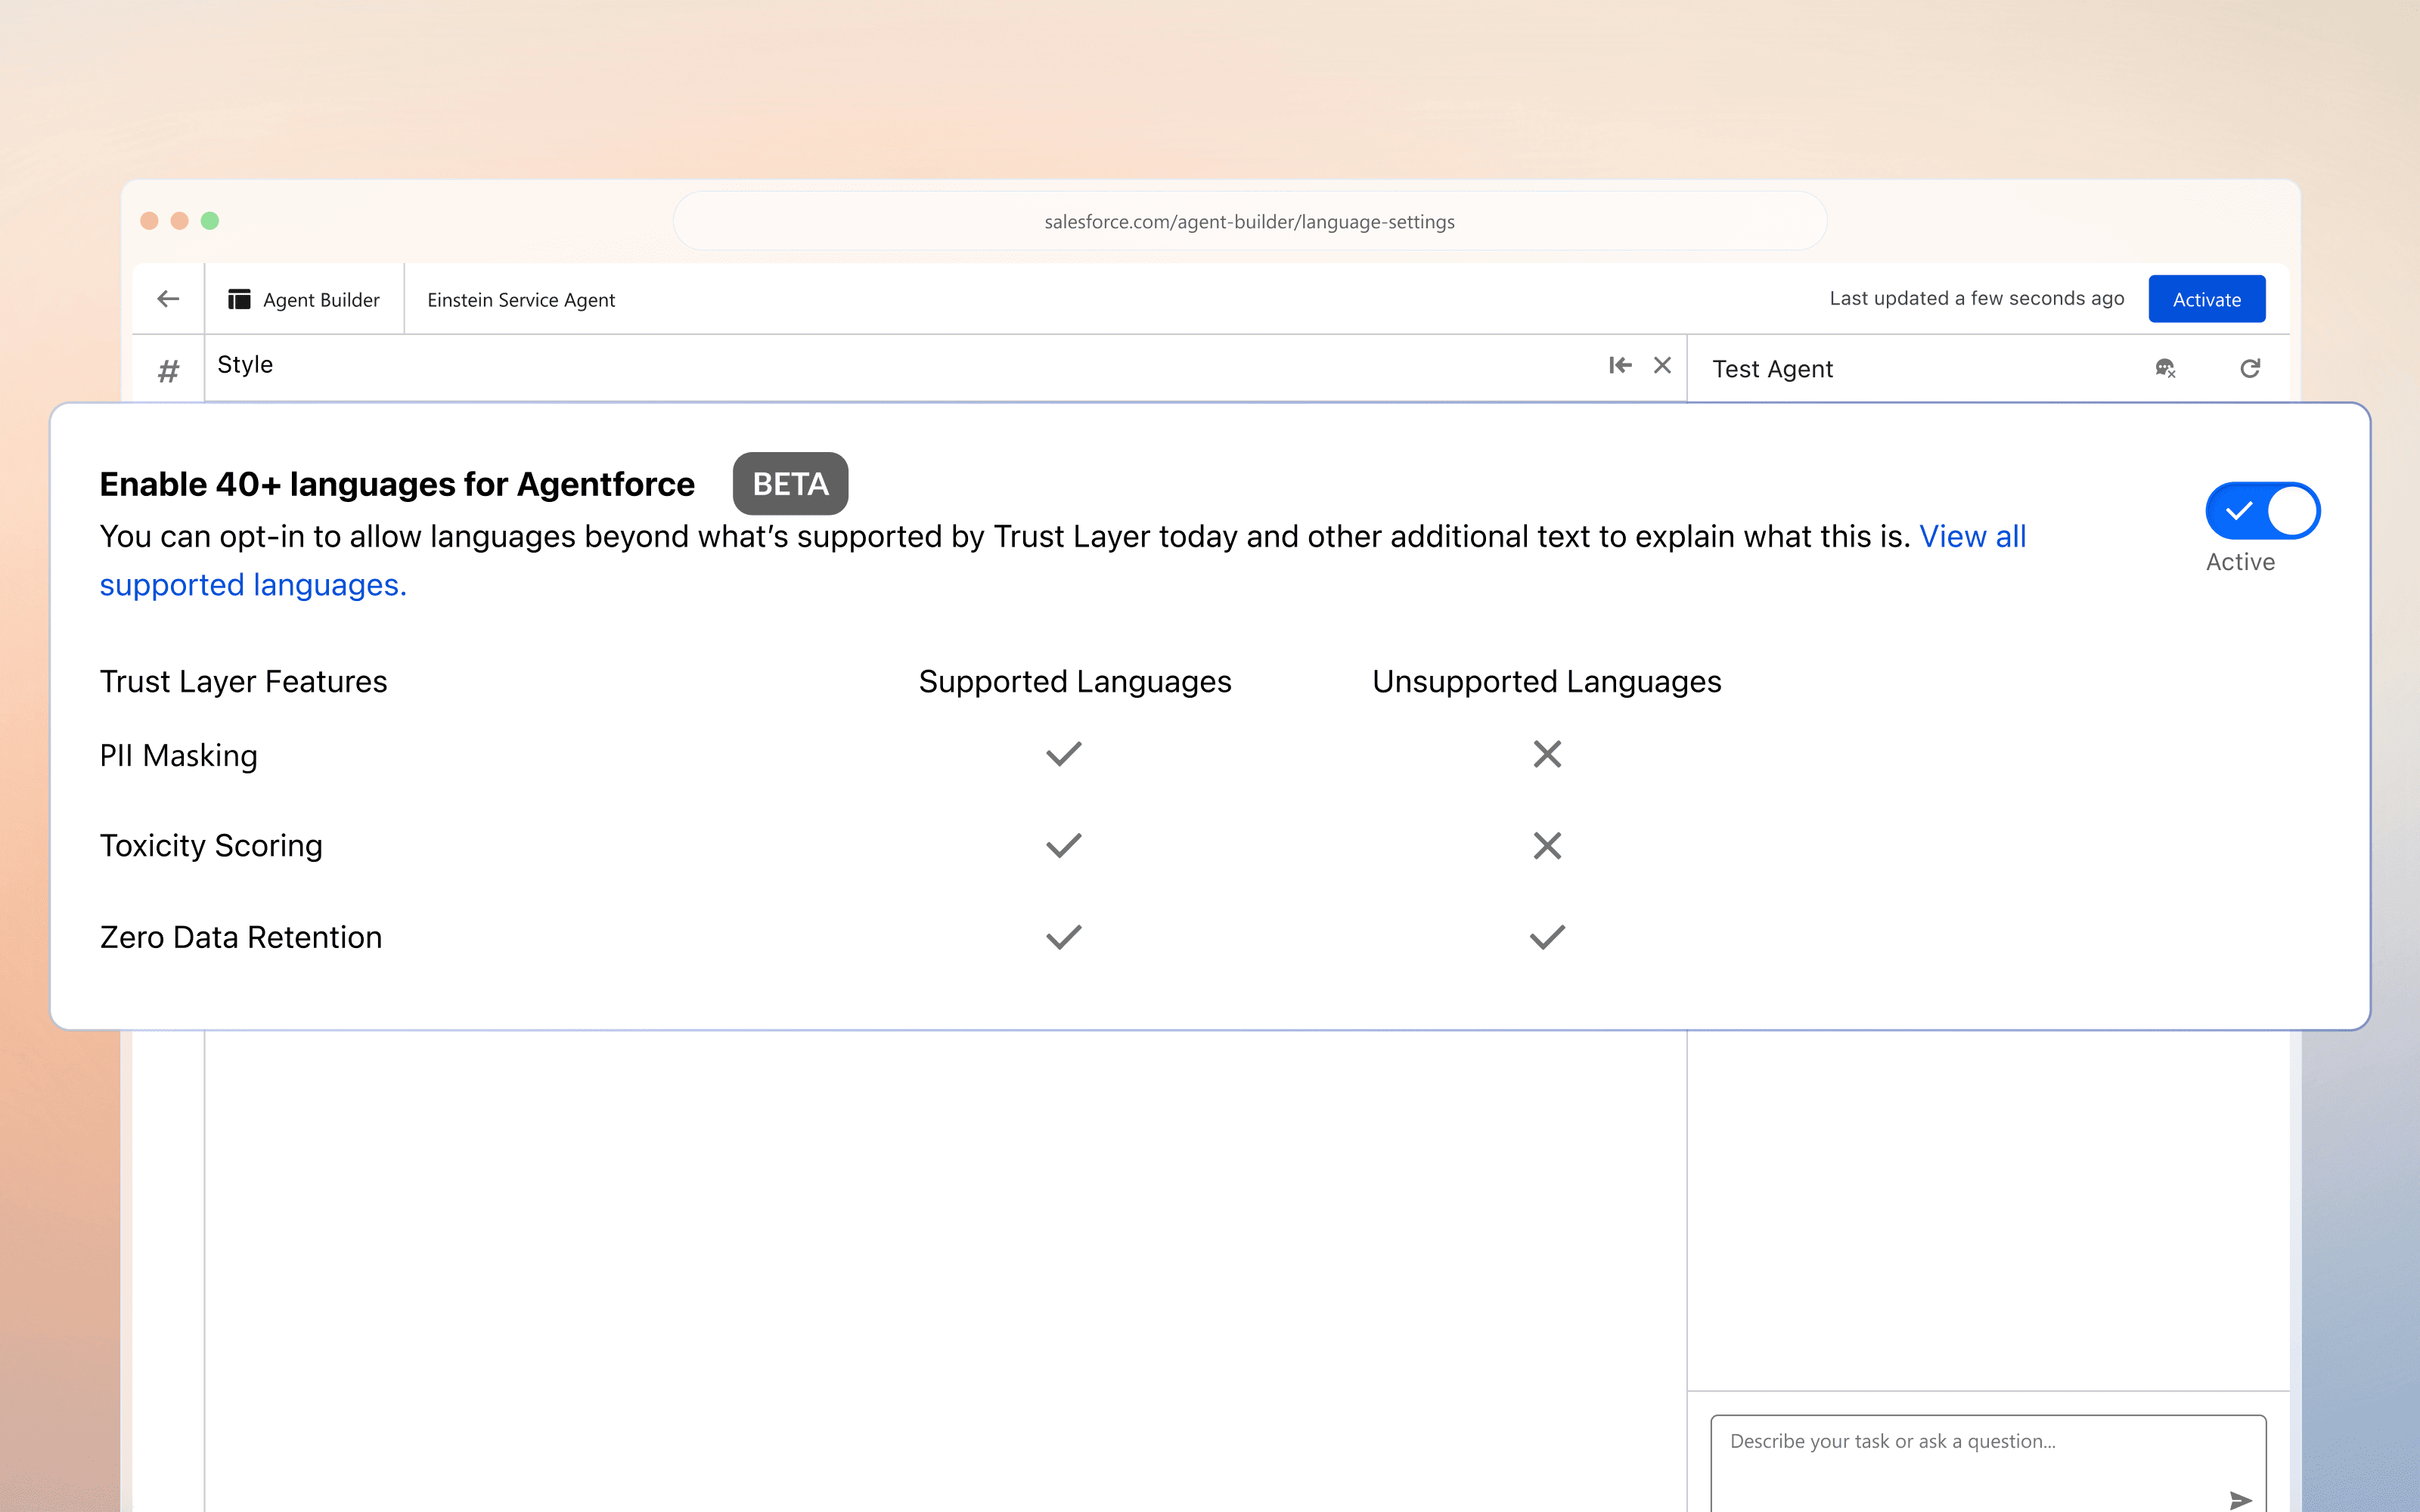
Task: Close the Style panel with the X
Action: pos(1662,365)
